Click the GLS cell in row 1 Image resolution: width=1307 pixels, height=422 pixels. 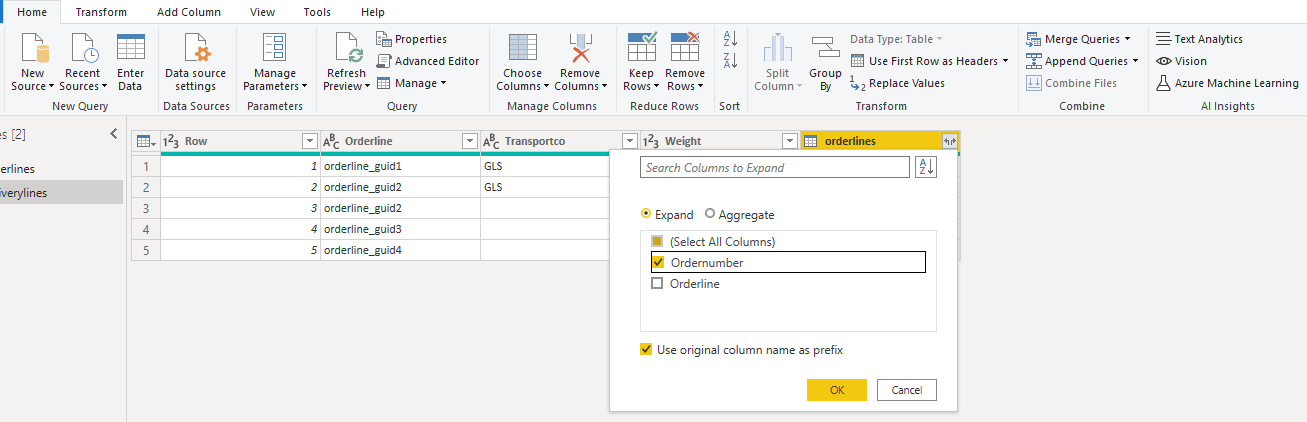click(545, 166)
